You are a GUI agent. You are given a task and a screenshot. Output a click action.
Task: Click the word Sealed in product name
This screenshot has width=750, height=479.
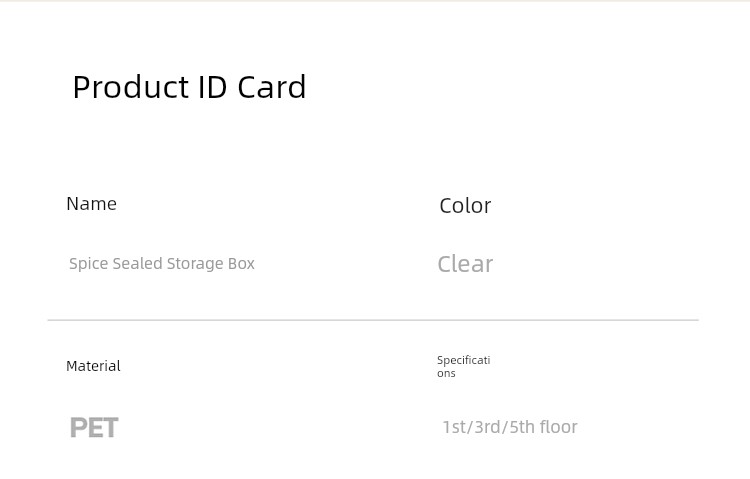pos(137,264)
